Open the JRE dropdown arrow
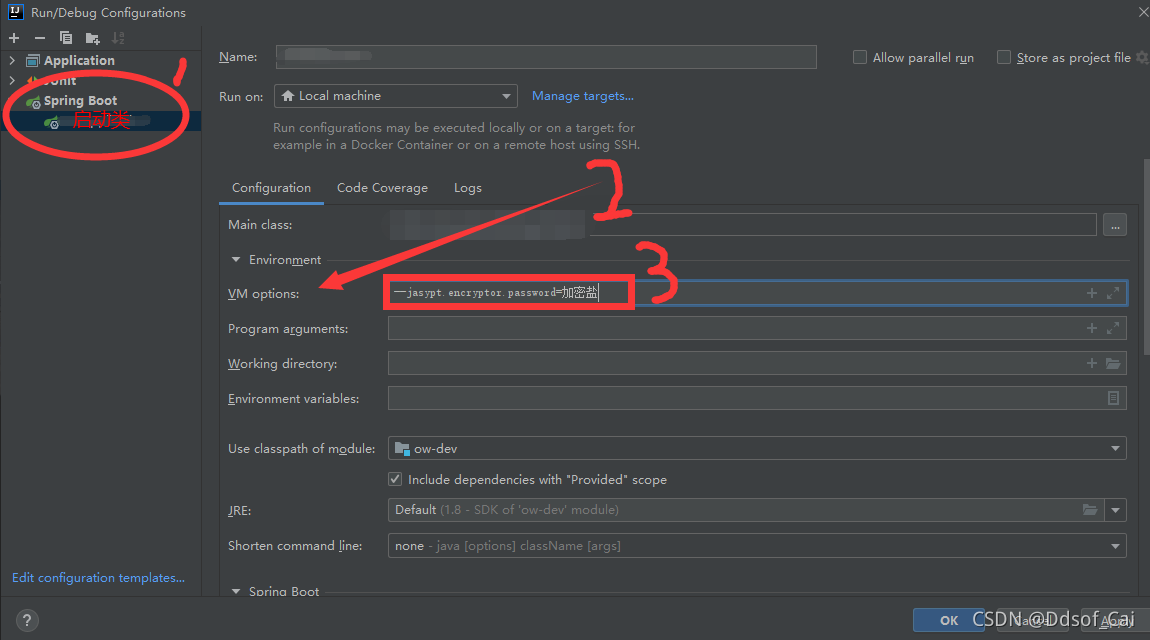Image resolution: width=1150 pixels, height=640 pixels. coord(1116,510)
